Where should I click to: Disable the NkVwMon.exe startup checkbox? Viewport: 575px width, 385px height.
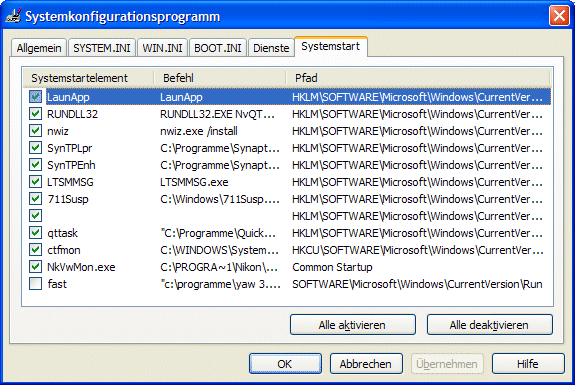coord(36,267)
